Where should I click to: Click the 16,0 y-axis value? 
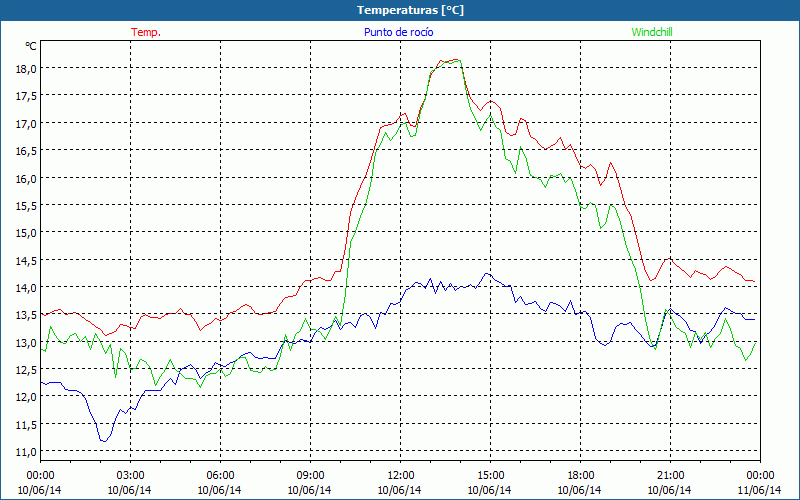point(26,179)
